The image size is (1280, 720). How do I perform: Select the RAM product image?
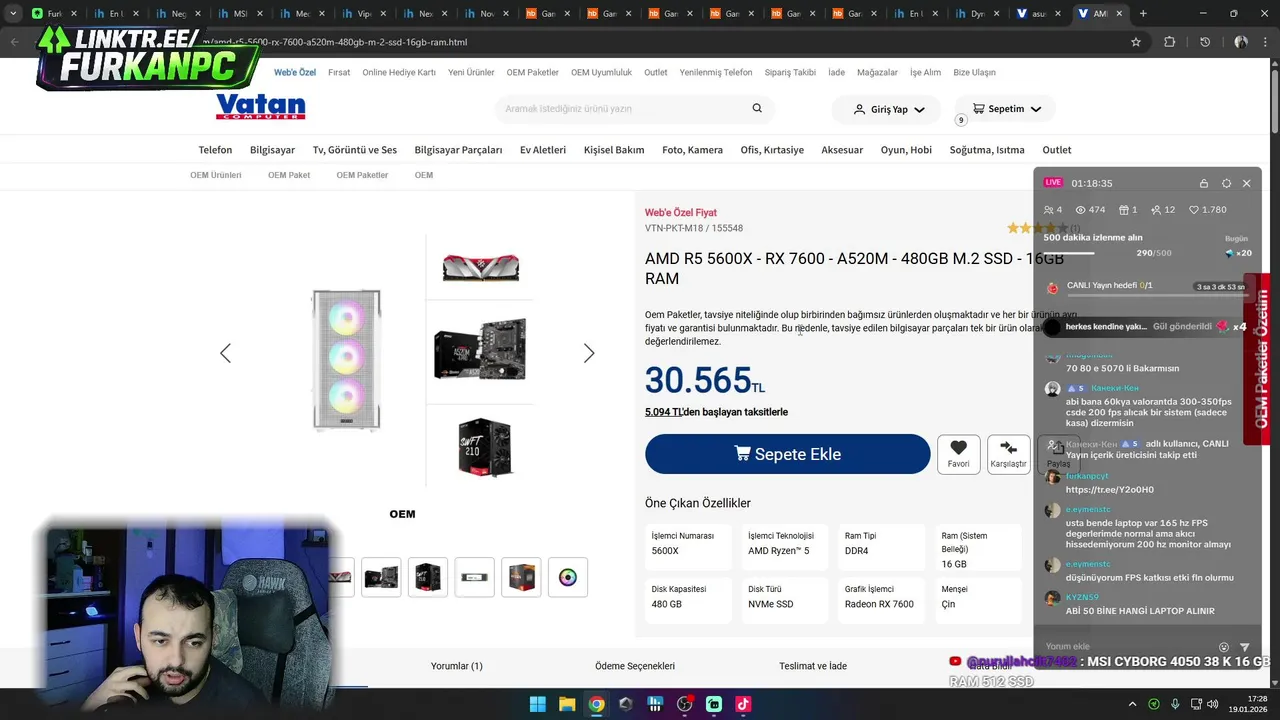pos(480,266)
